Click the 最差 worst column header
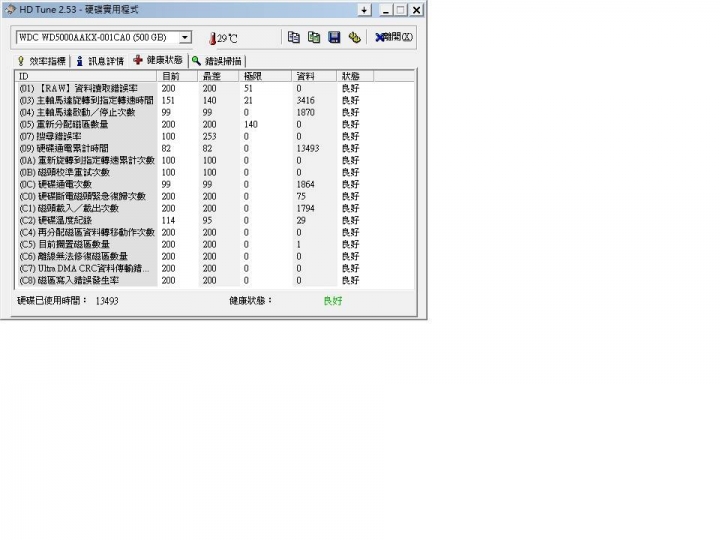 [x=219, y=76]
